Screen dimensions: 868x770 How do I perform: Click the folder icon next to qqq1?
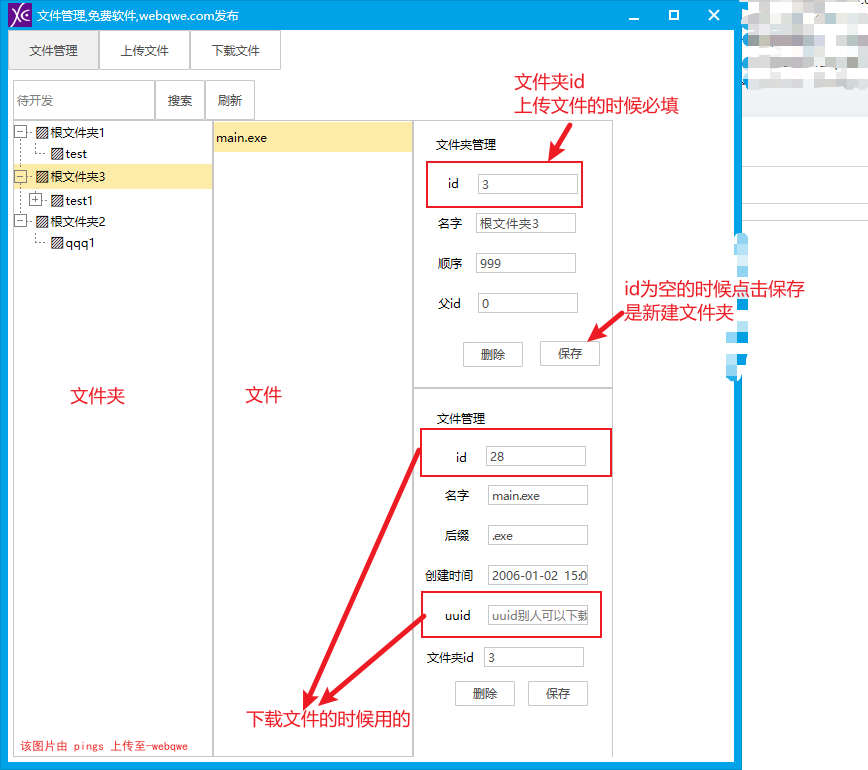click(57, 243)
